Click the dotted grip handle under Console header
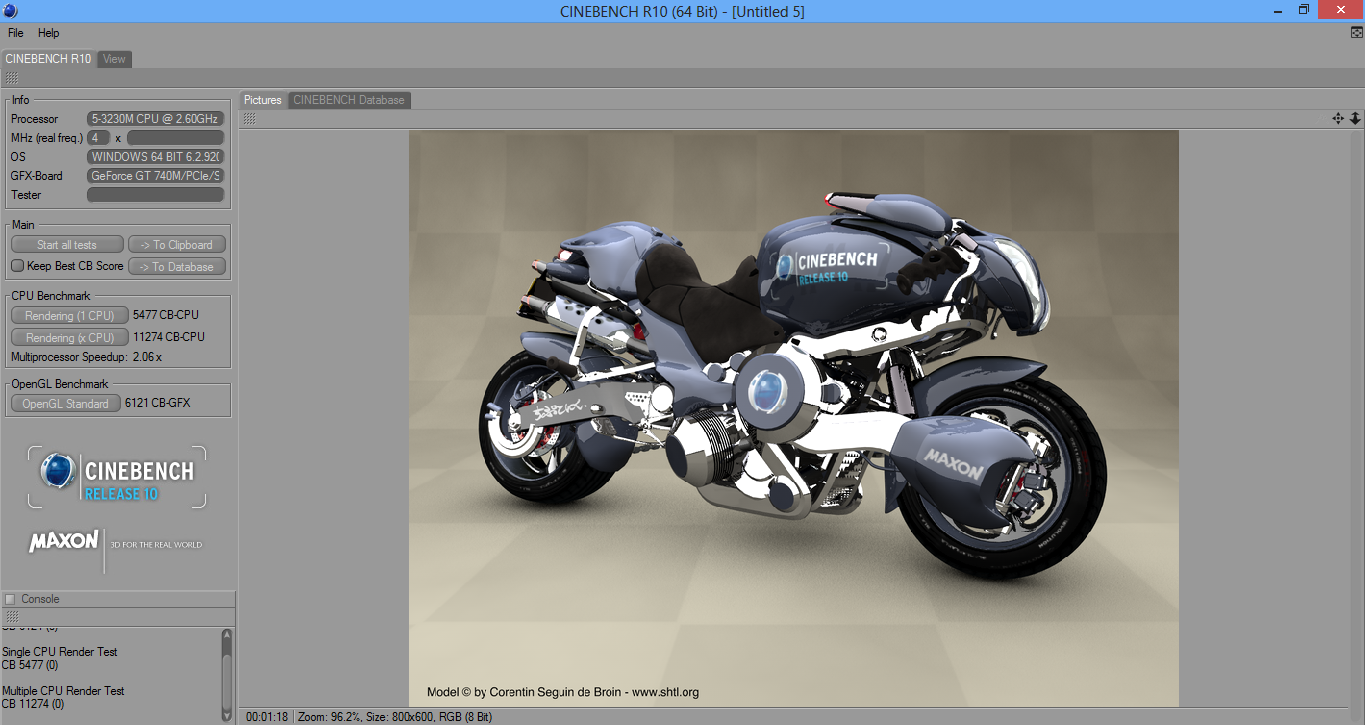1365x725 pixels. (x=11, y=616)
